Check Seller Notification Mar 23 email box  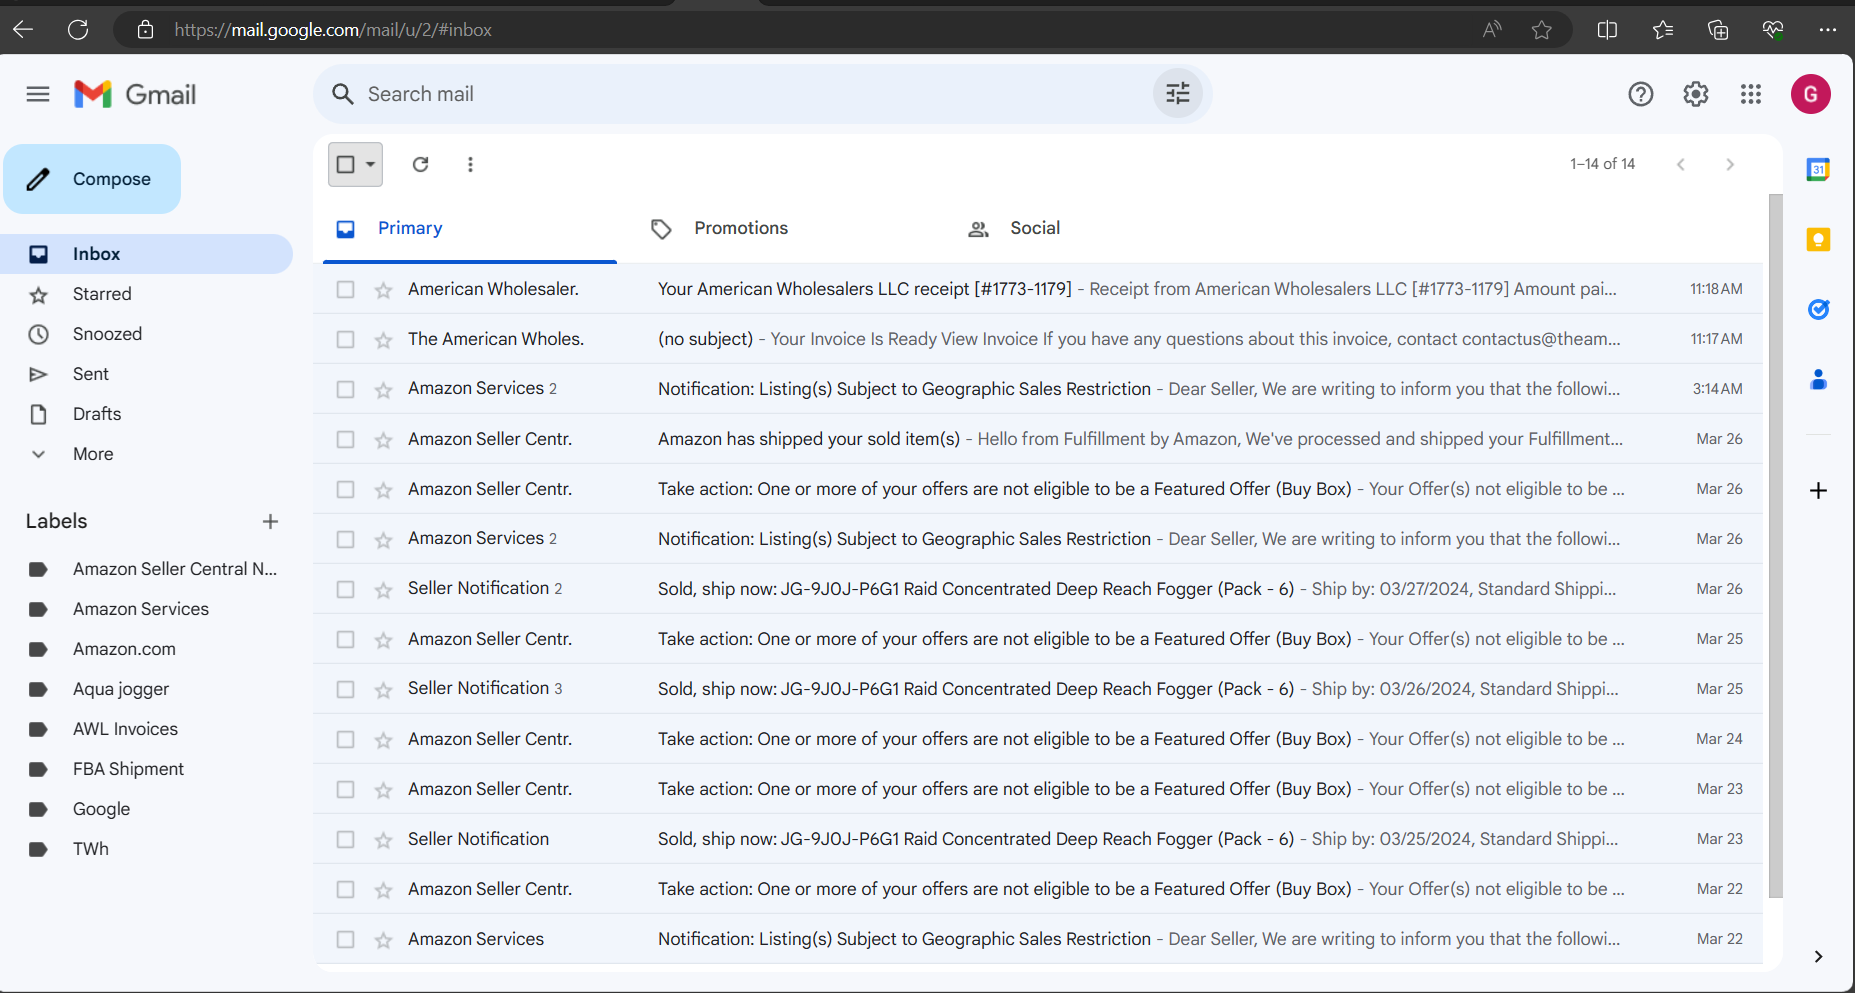(346, 839)
